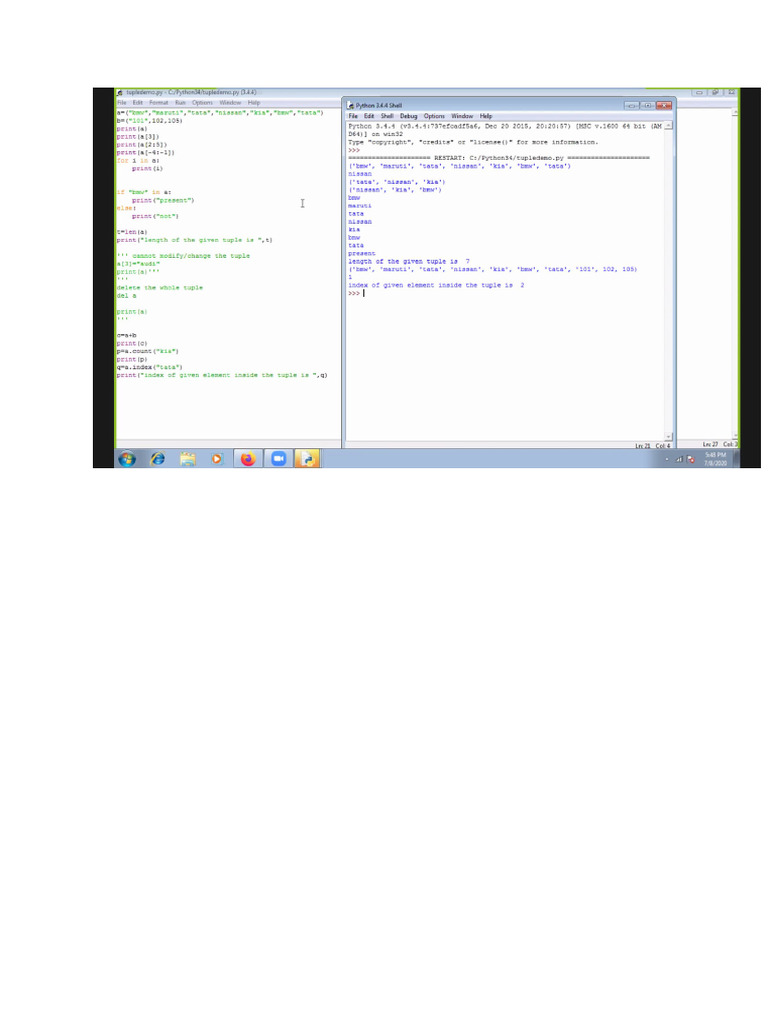Click the Shell status 'Ln: 21 Col: 4'
768x1024 pixels.
652,446
